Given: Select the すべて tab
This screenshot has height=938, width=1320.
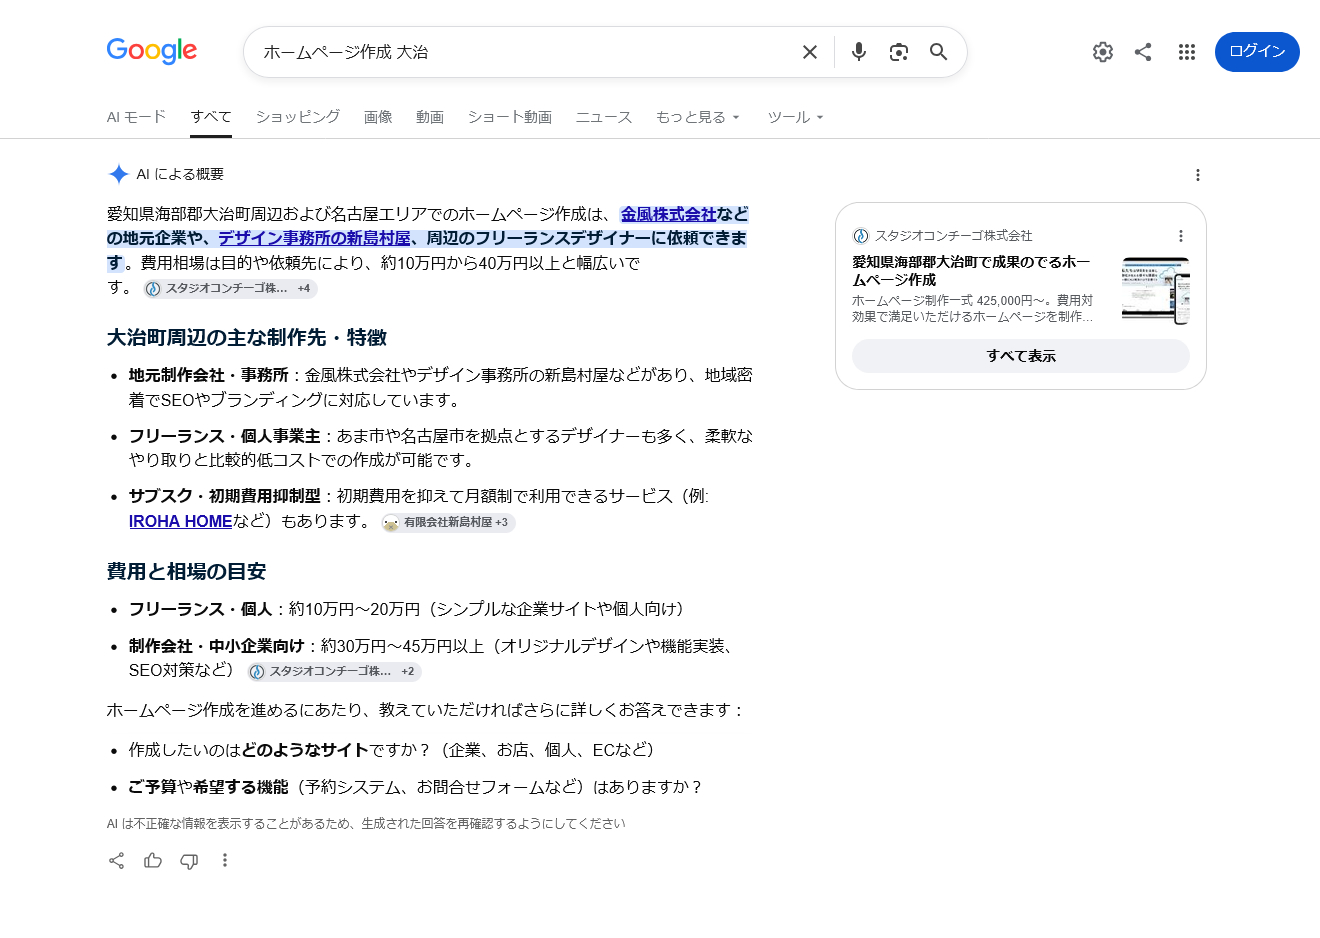Looking at the screenshot, I should pos(211,117).
